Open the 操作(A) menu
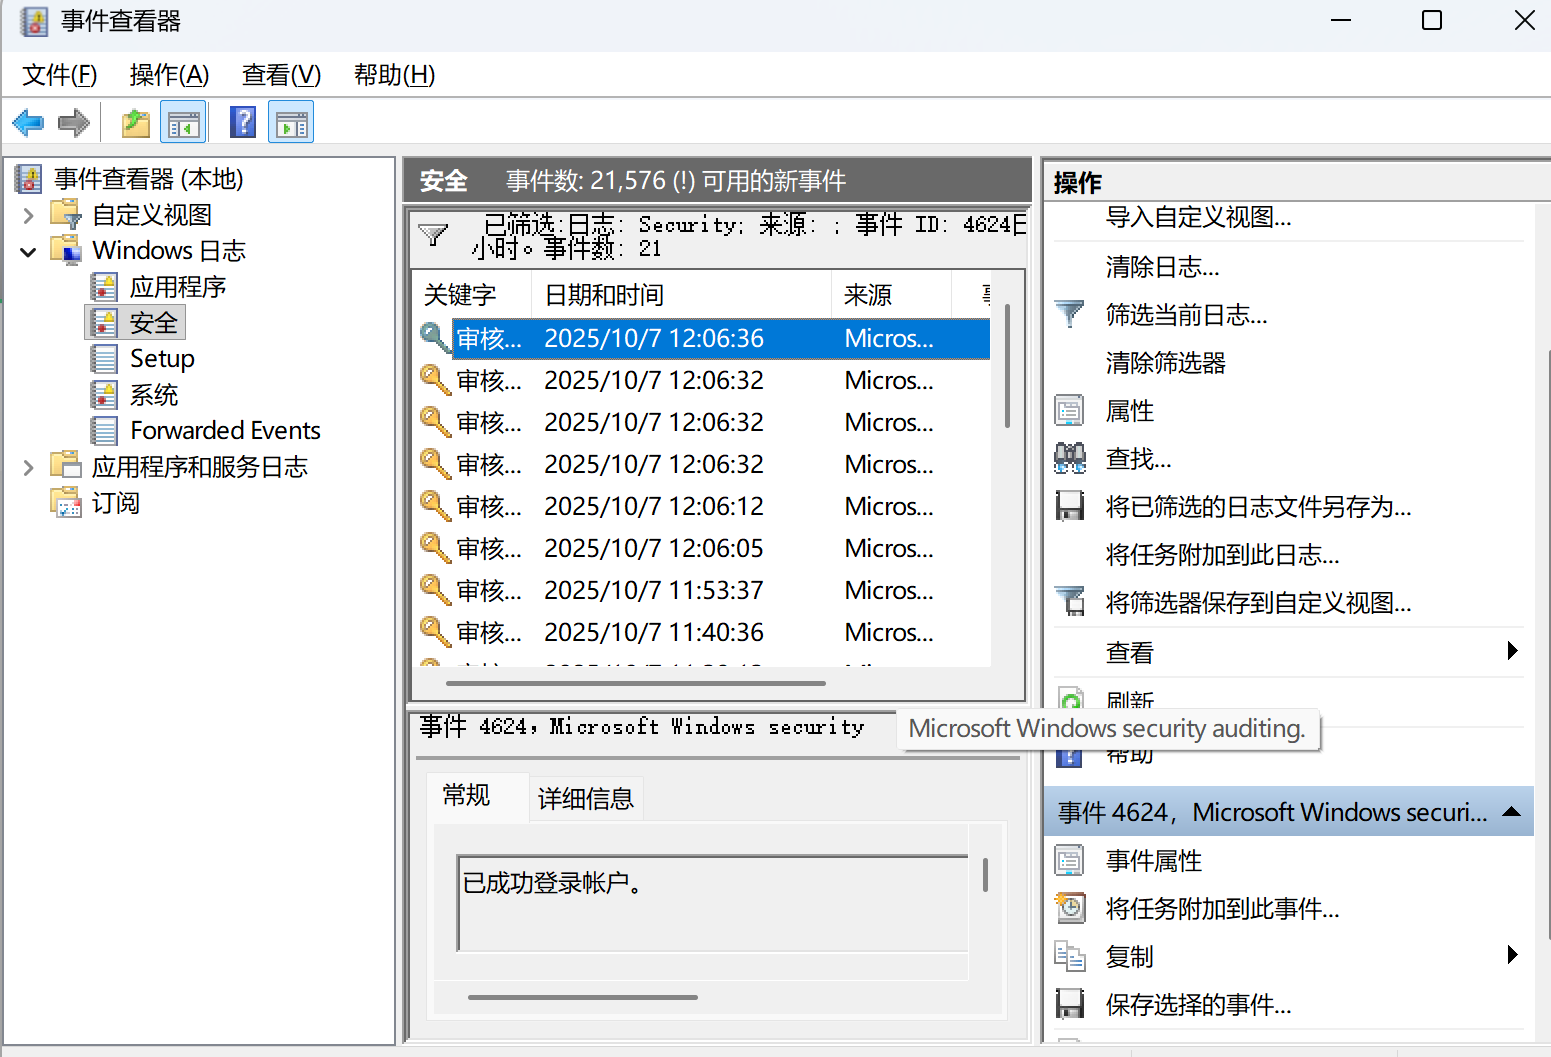1551x1057 pixels. [x=169, y=75]
